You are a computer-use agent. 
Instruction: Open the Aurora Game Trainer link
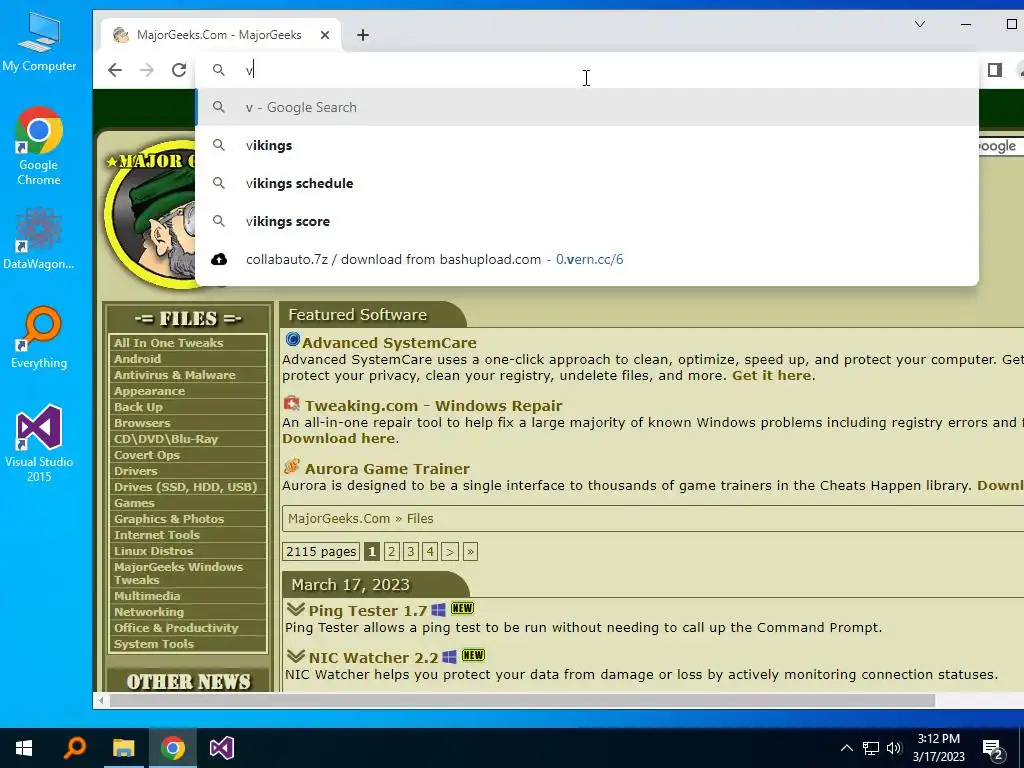pyautogui.click(x=387, y=469)
